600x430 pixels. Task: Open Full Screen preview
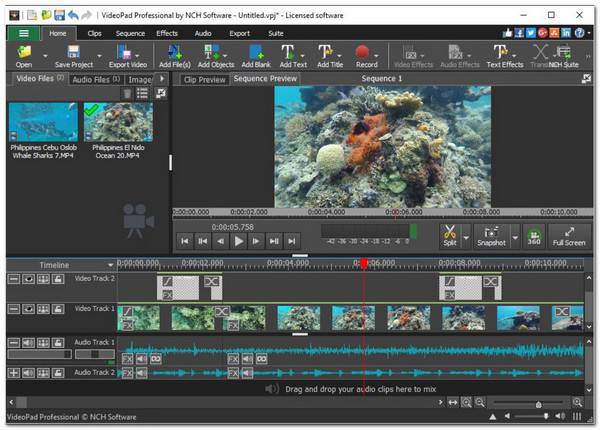point(569,236)
